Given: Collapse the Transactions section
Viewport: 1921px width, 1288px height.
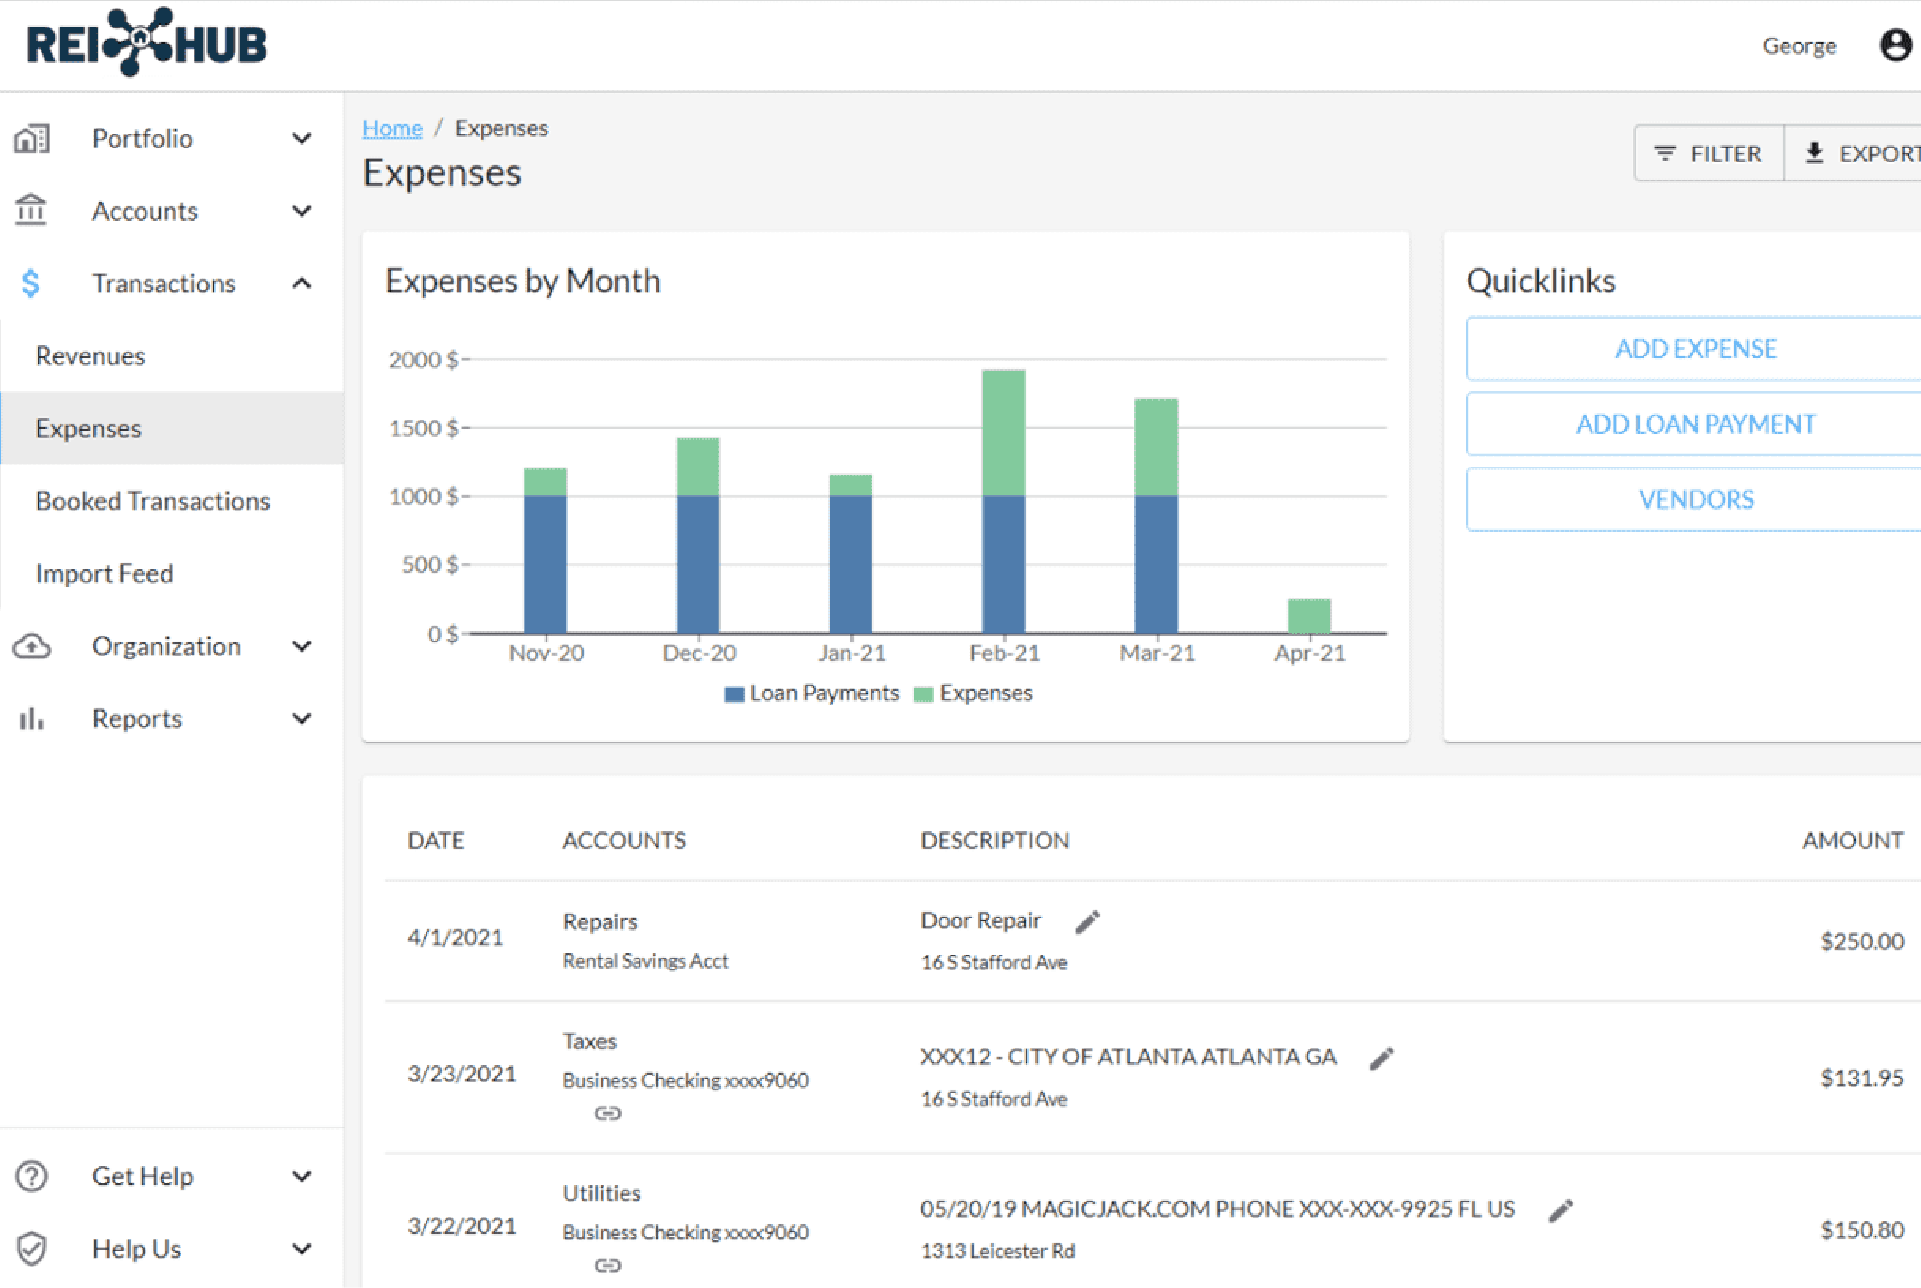Looking at the screenshot, I should click(x=301, y=283).
